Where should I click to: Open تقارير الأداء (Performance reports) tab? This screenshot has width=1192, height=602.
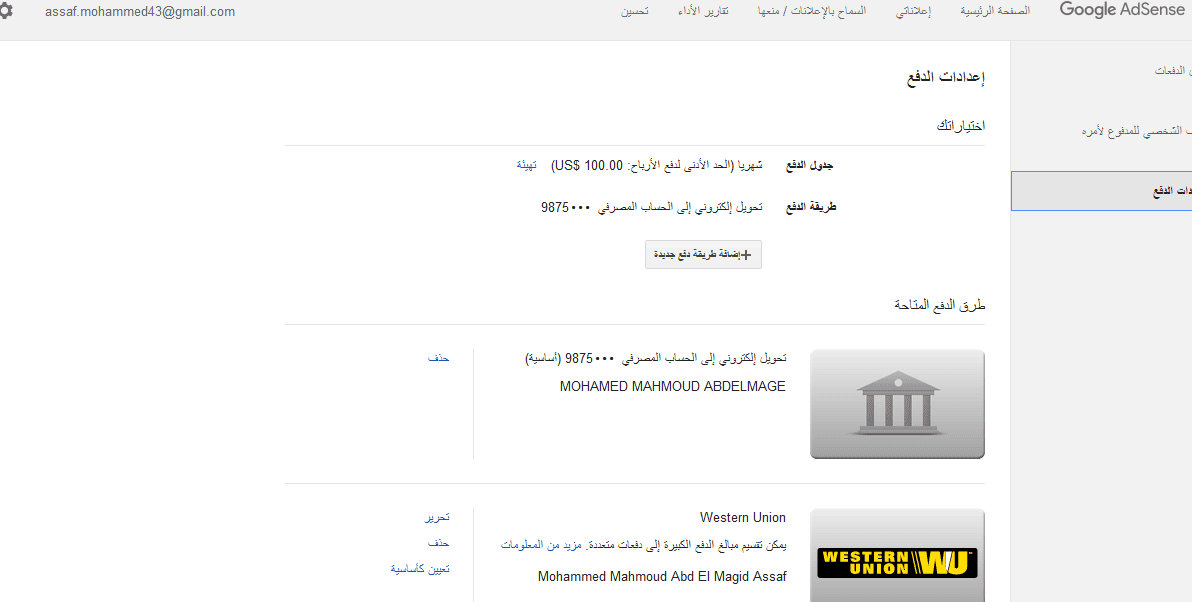pos(703,11)
